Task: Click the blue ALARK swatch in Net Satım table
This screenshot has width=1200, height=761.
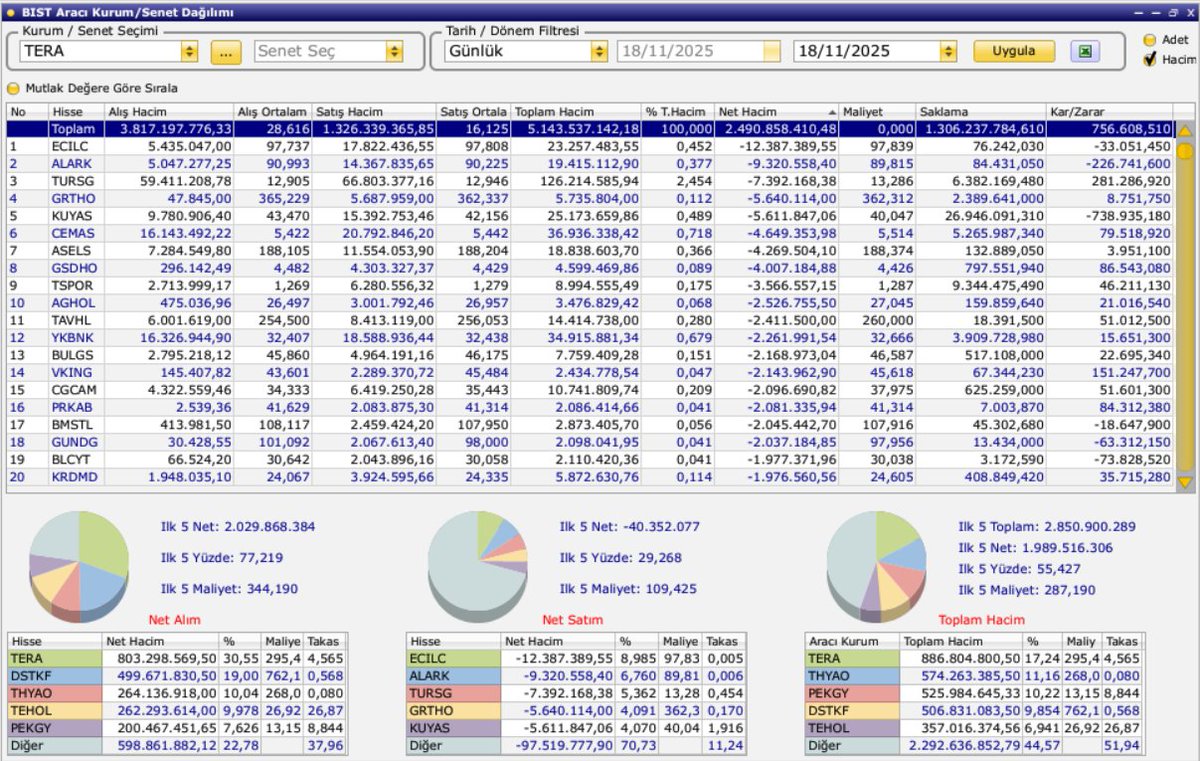Action: pos(454,676)
